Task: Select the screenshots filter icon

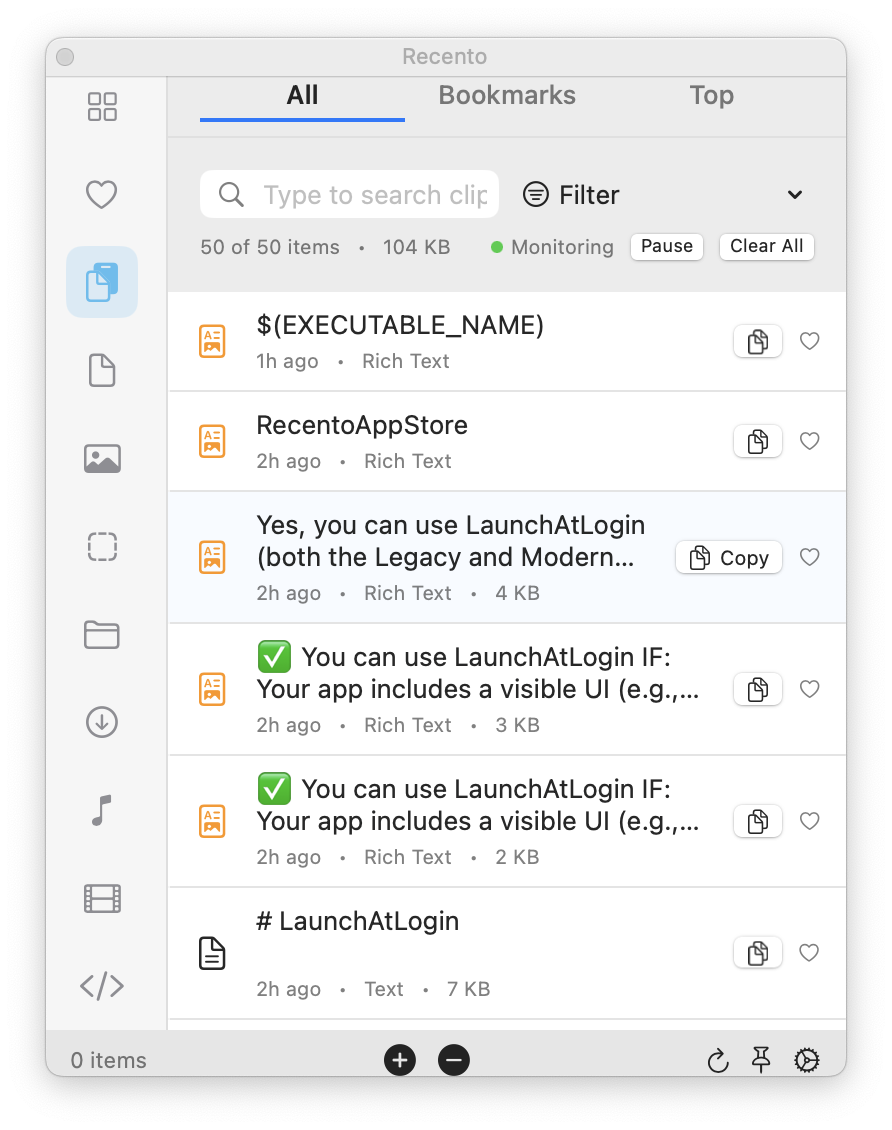Action: click(x=101, y=546)
